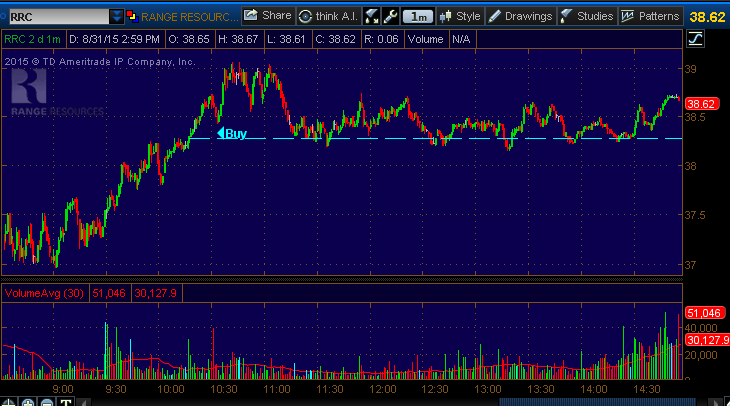Select the 1m timeframe button
Image resolution: width=730 pixels, height=406 pixels.
pos(420,16)
